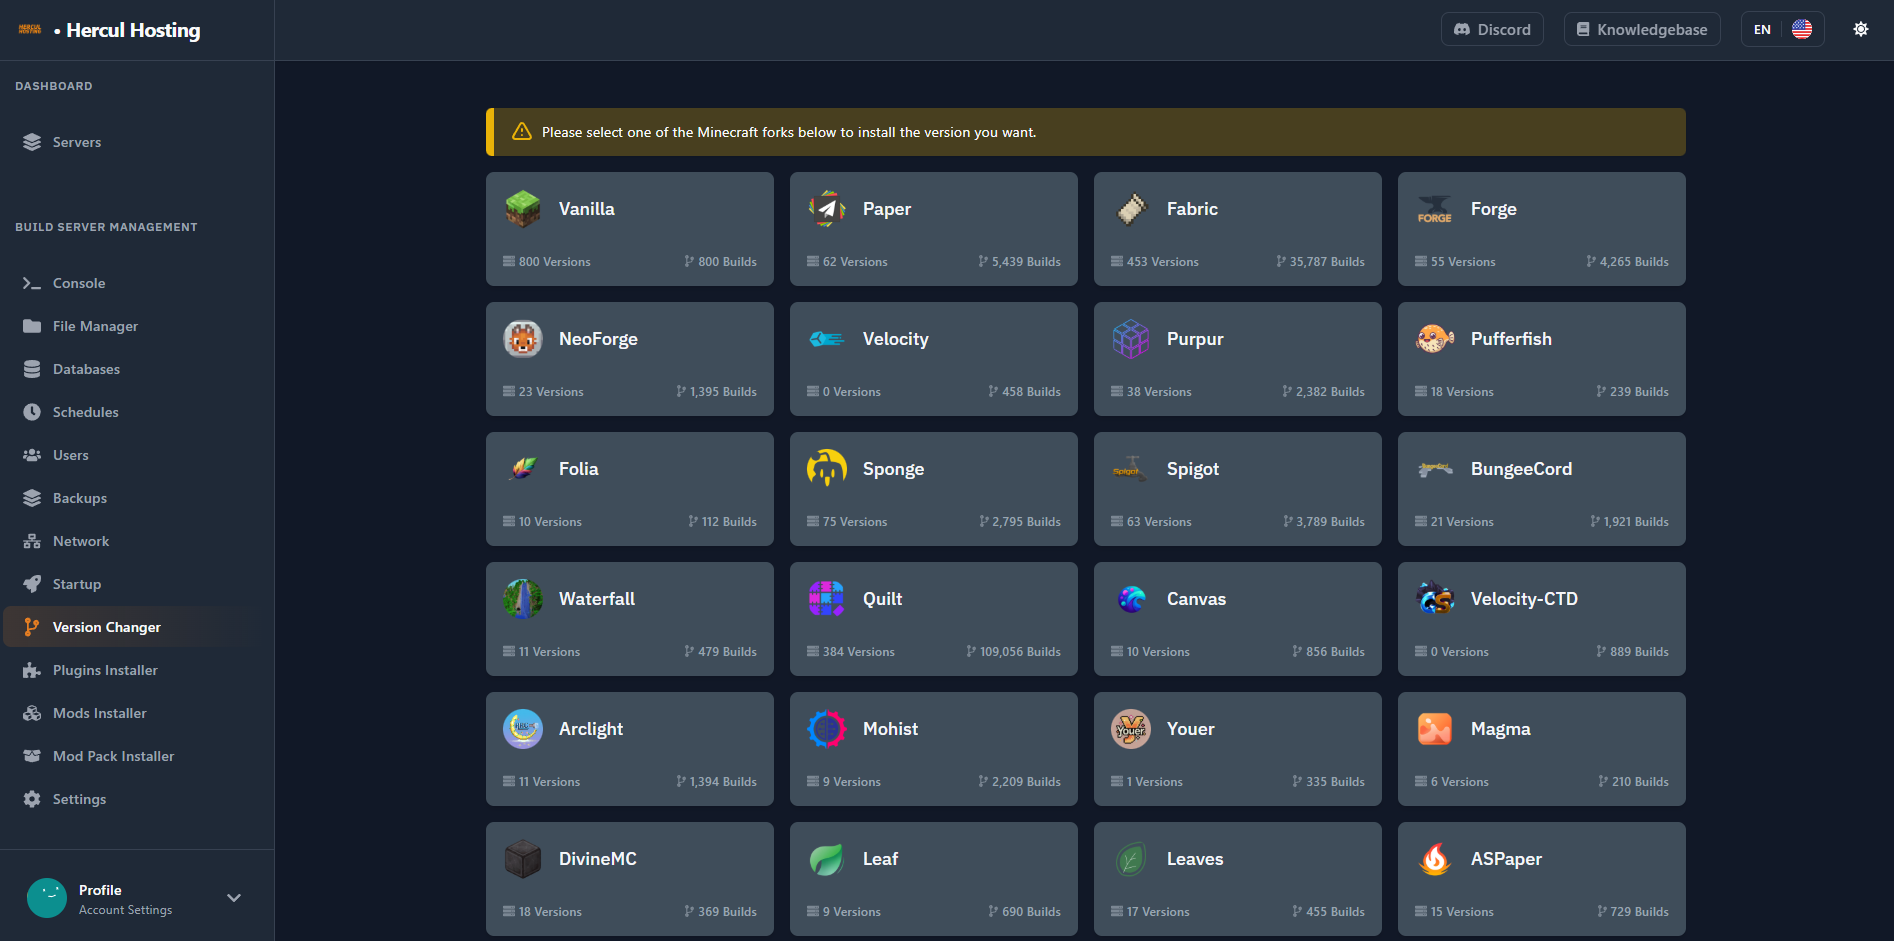Select the Fabric fork card
The image size is (1894, 941).
(1237, 229)
